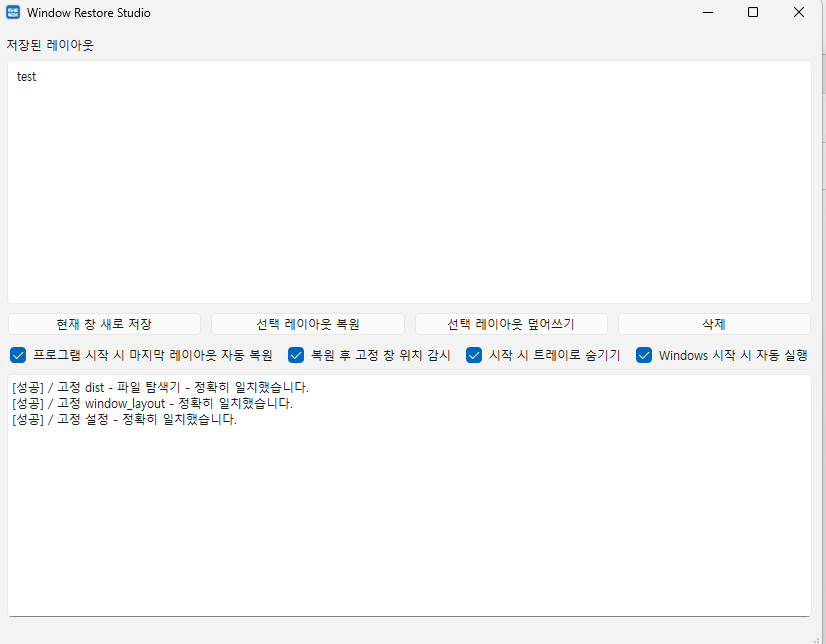Turn off Windows 시작 시 자동 실행
Image resolution: width=826 pixels, height=644 pixels.
[644, 355]
